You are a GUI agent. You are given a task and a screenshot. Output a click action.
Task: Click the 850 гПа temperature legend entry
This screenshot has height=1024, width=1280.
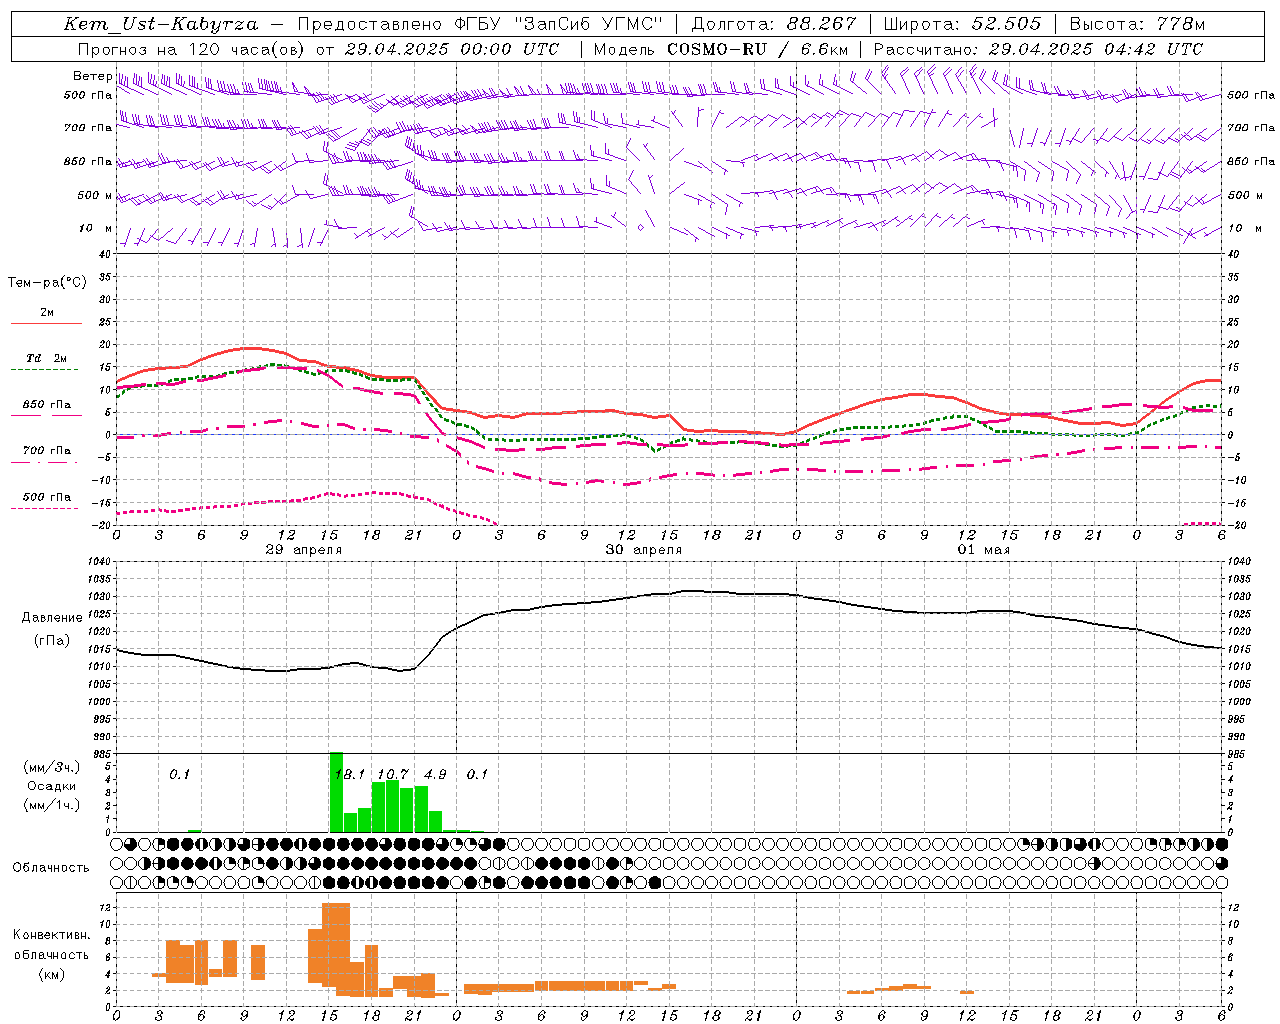click(x=46, y=405)
